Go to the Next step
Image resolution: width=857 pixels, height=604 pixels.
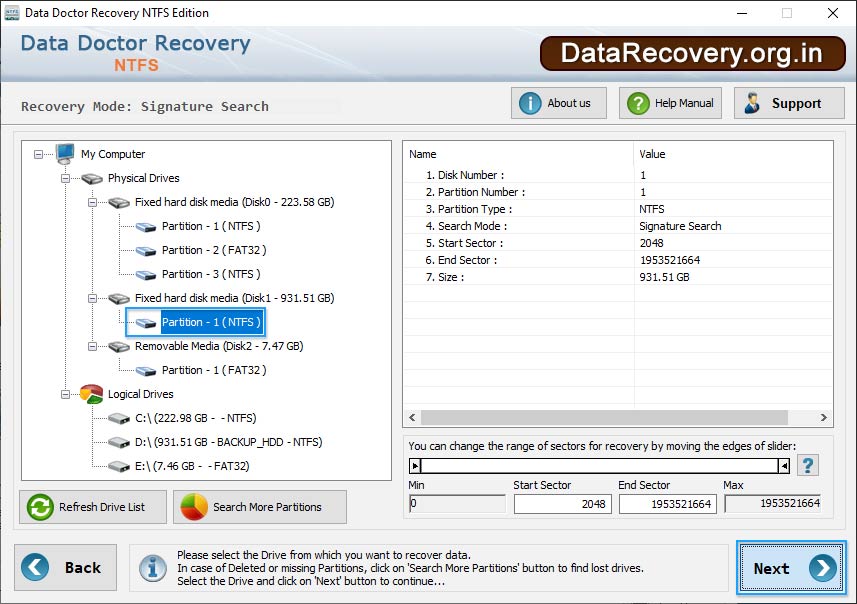tap(791, 568)
